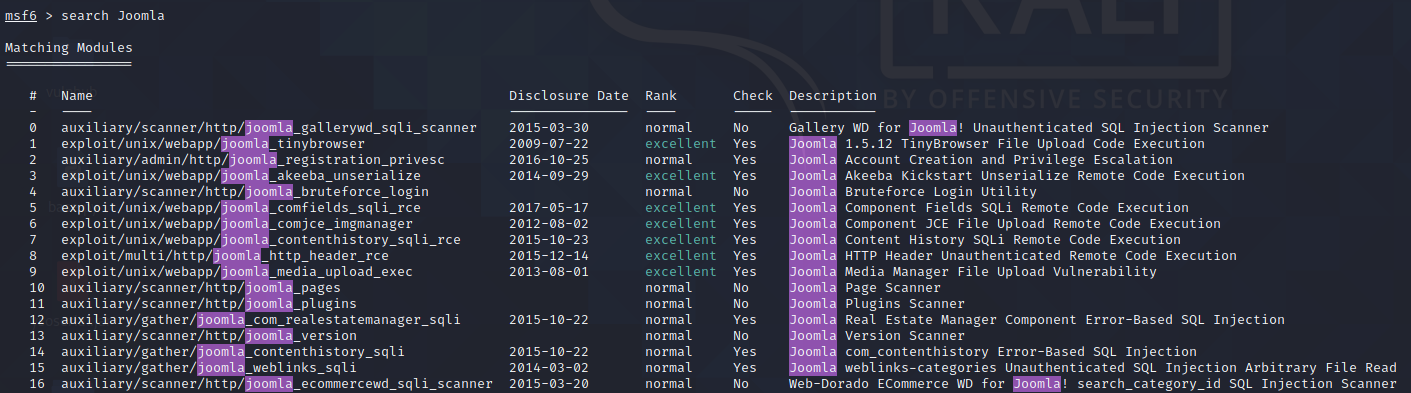Viewport: 1411px width, 393px height.
Task: Click the disclosure date 2014-03-02
Action: (549, 368)
